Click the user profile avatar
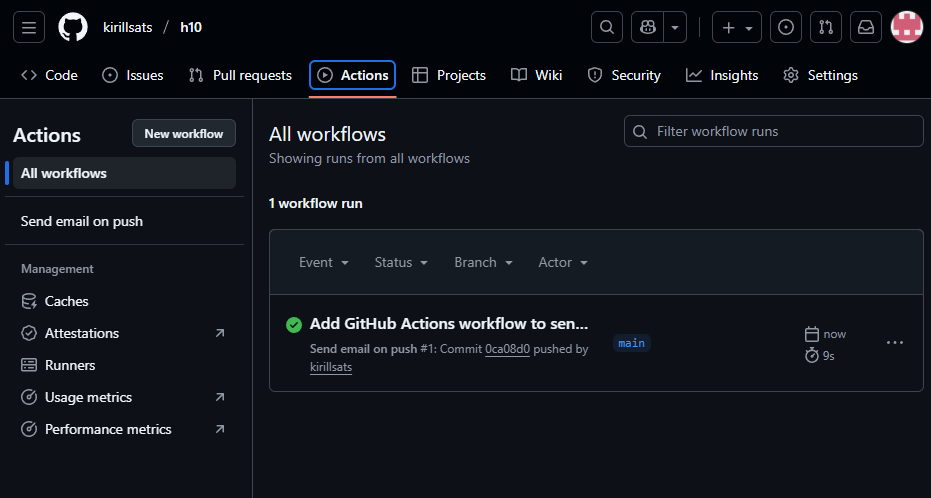This screenshot has width=931, height=498. (907, 27)
